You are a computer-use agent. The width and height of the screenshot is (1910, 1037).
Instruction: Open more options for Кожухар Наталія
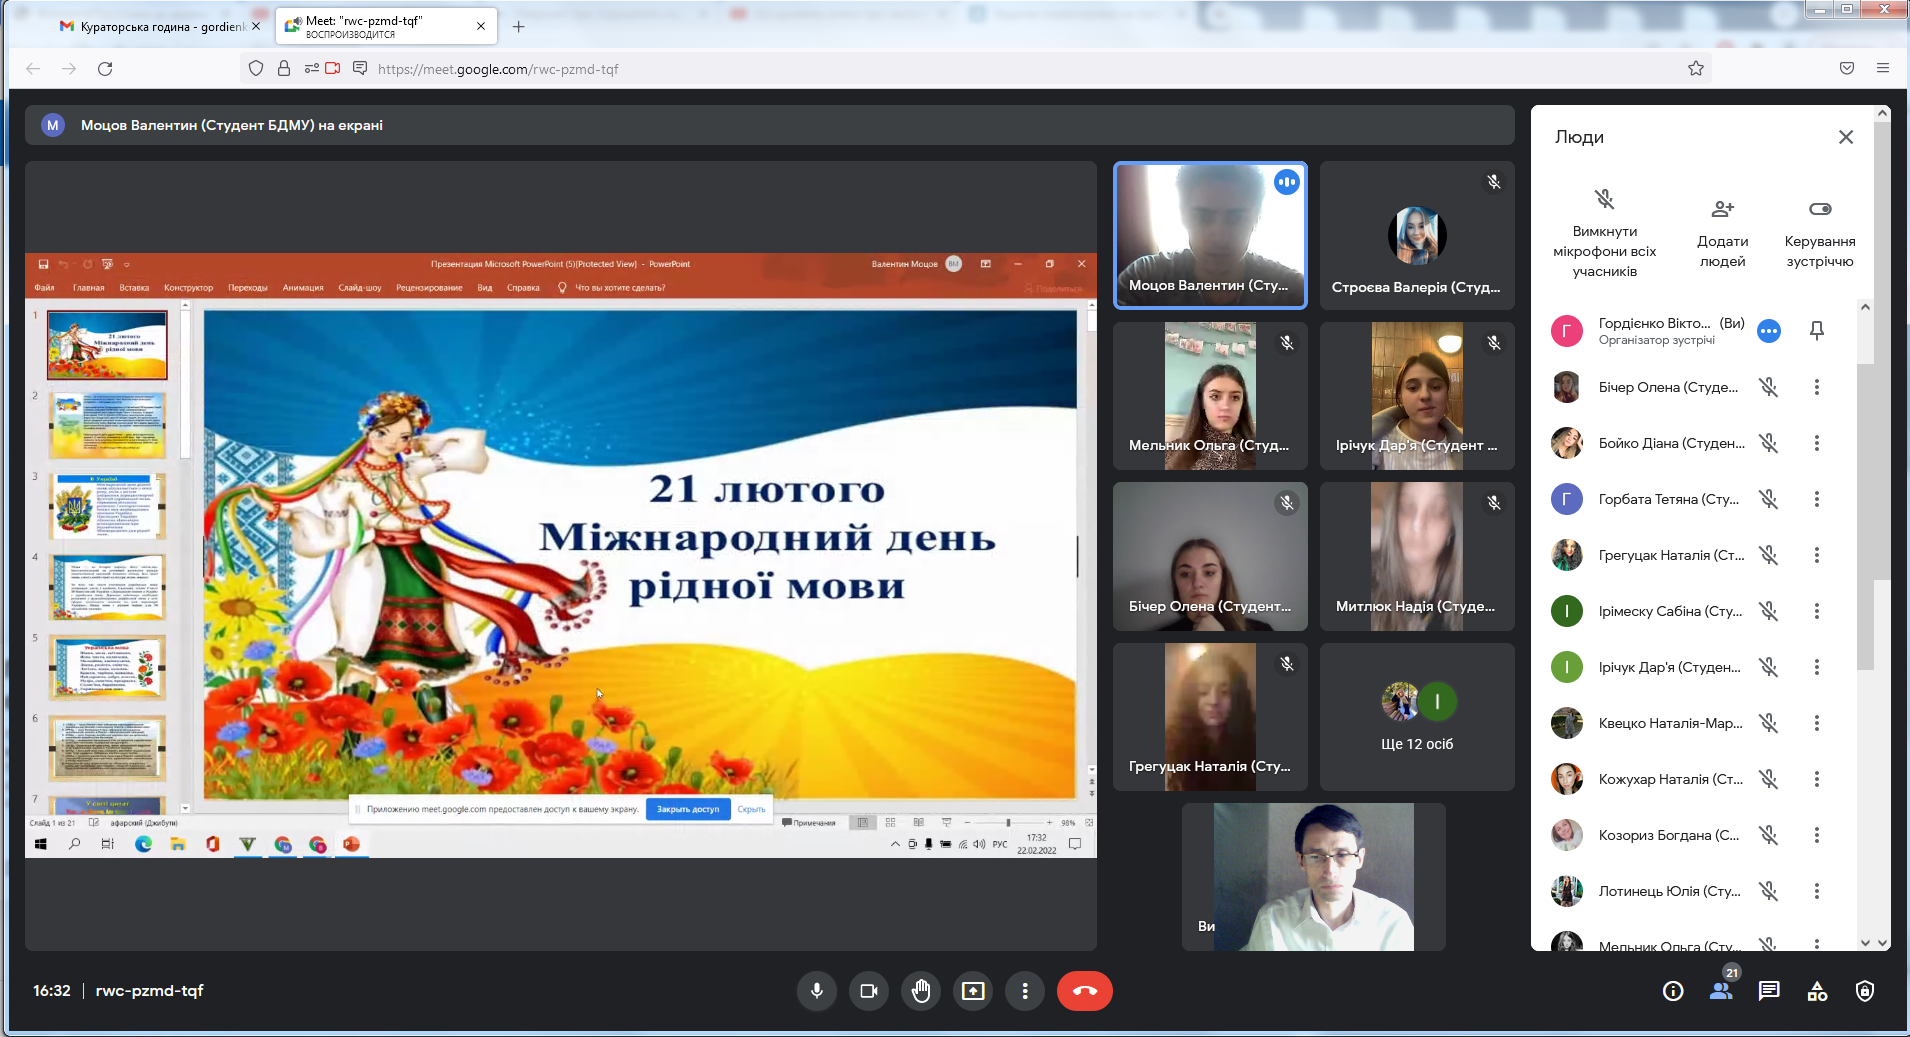click(1817, 779)
